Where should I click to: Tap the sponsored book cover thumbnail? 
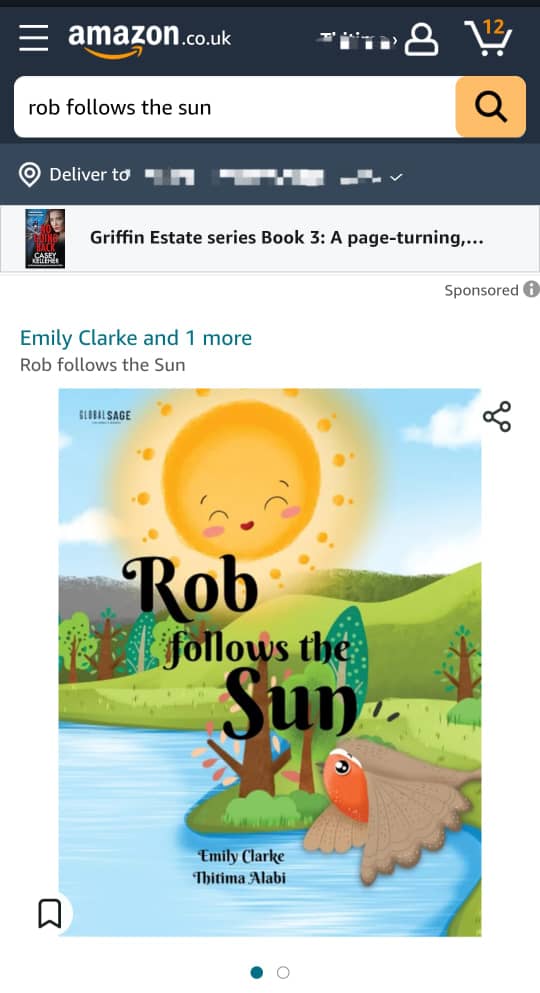pyautogui.click(x=45, y=239)
